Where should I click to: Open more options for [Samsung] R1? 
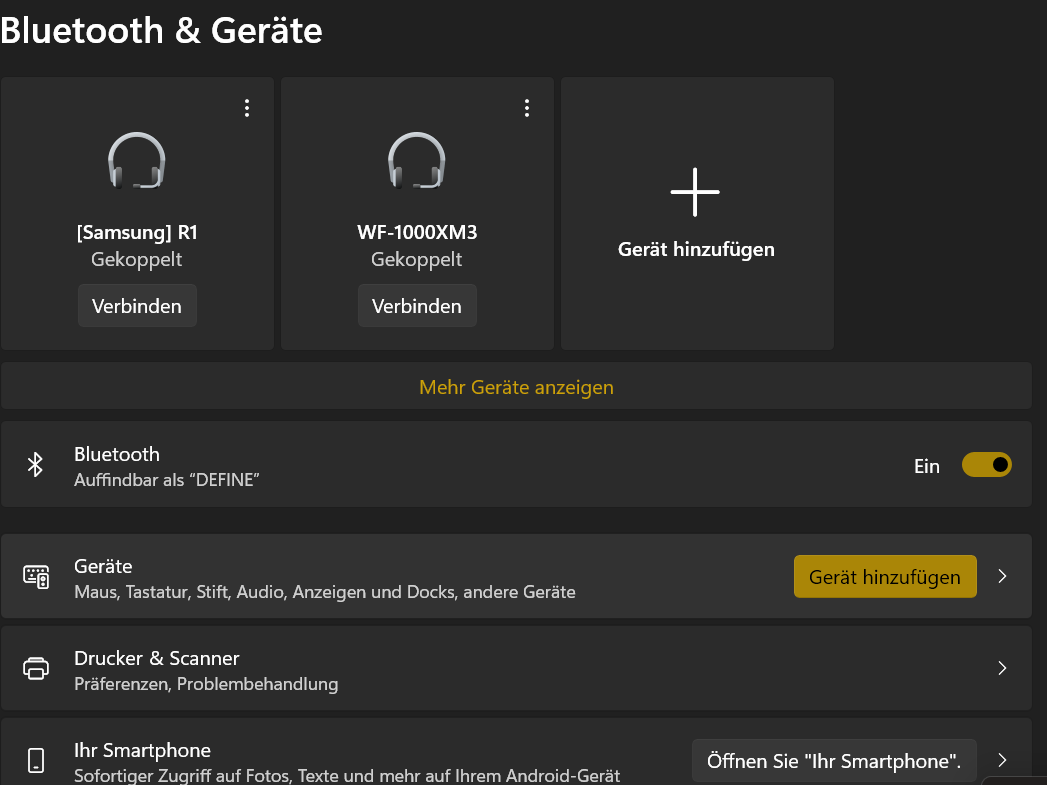click(247, 109)
